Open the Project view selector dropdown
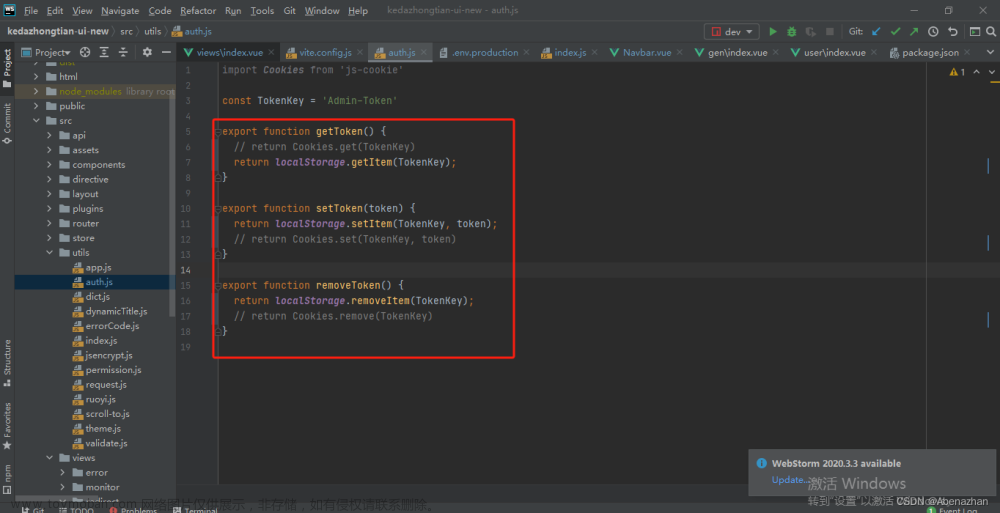 pyautogui.click(x=46, y=52)
